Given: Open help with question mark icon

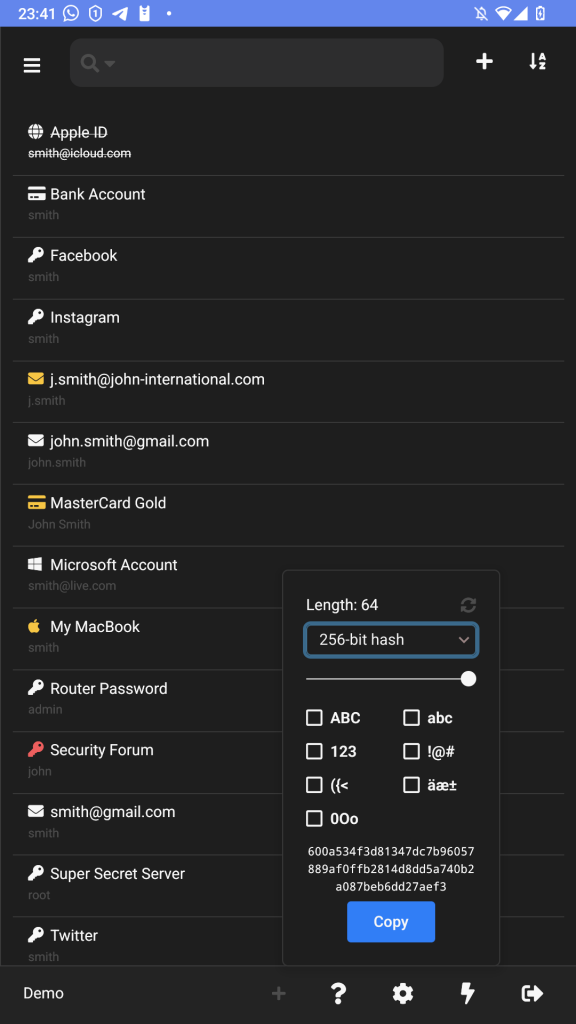Looking at the screenshot, I should pos(338,993).
